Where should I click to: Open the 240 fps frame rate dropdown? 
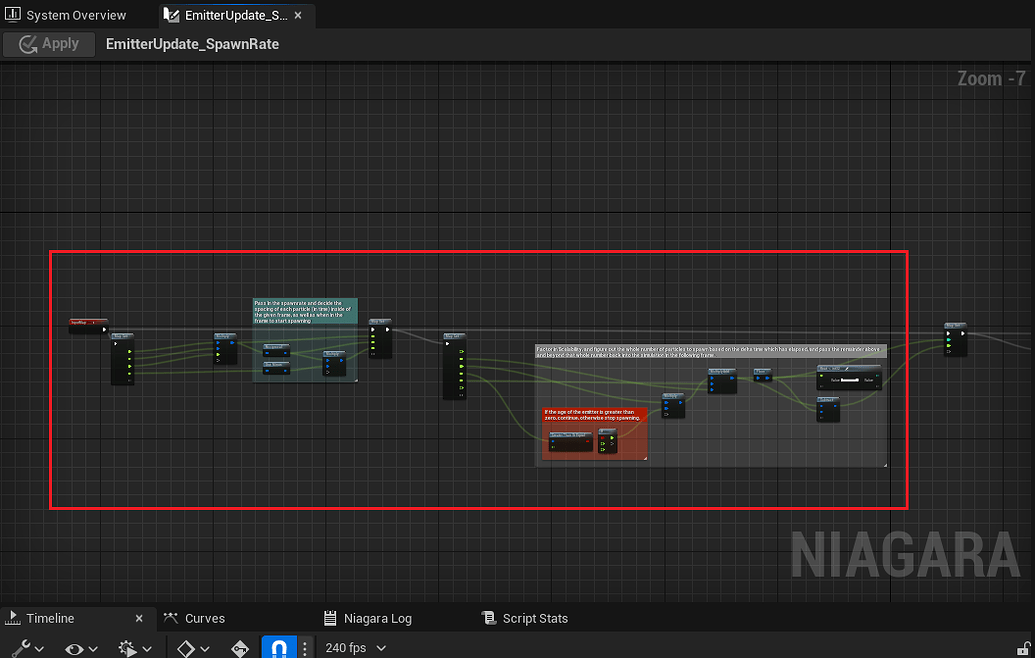355,647
